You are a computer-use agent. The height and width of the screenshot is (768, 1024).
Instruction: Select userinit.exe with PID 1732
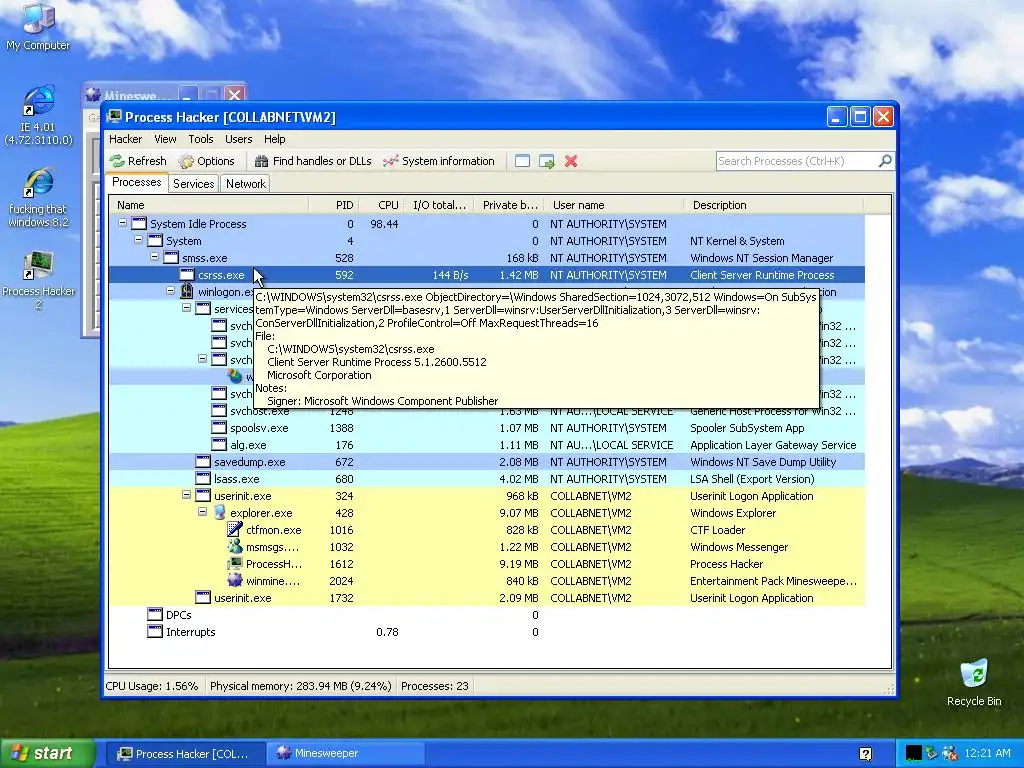tap(487, 598)
